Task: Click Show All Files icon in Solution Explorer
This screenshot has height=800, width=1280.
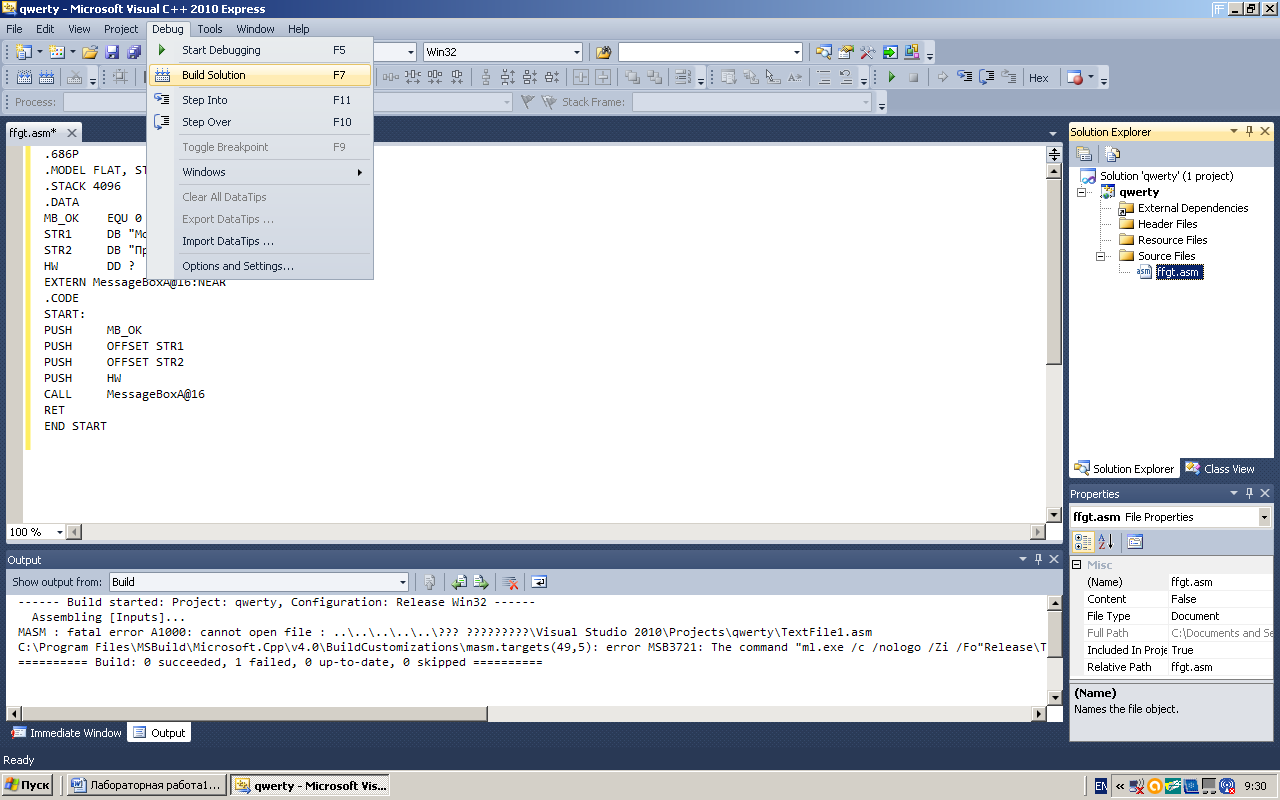Action: [x=1113, y=154]
